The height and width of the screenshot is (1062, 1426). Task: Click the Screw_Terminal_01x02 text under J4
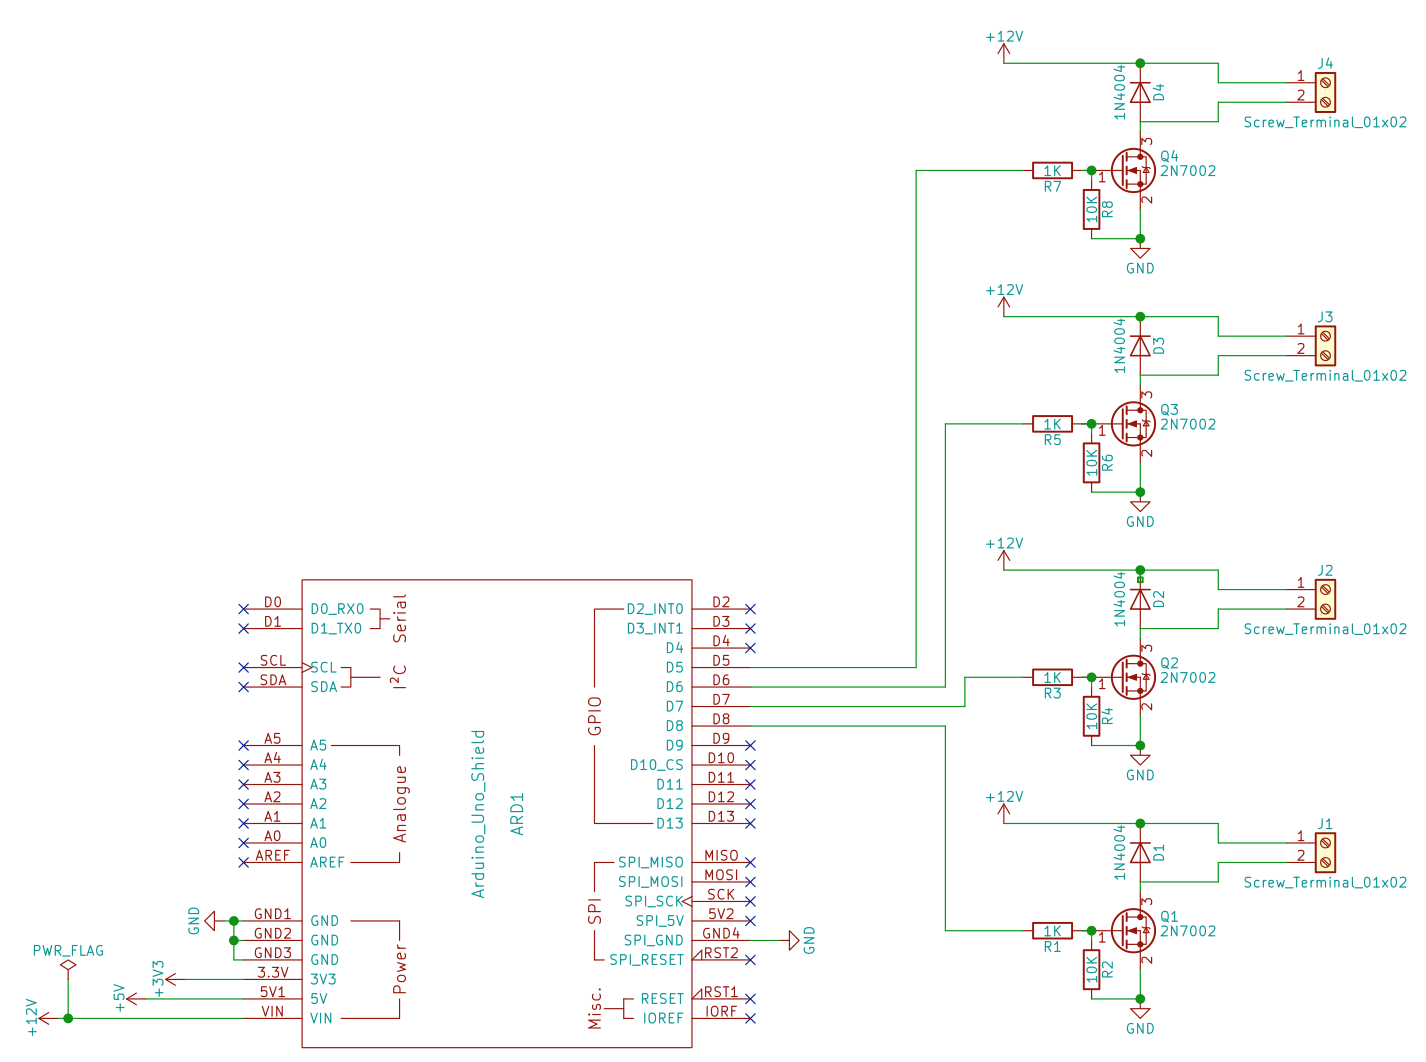point(1325,123)
